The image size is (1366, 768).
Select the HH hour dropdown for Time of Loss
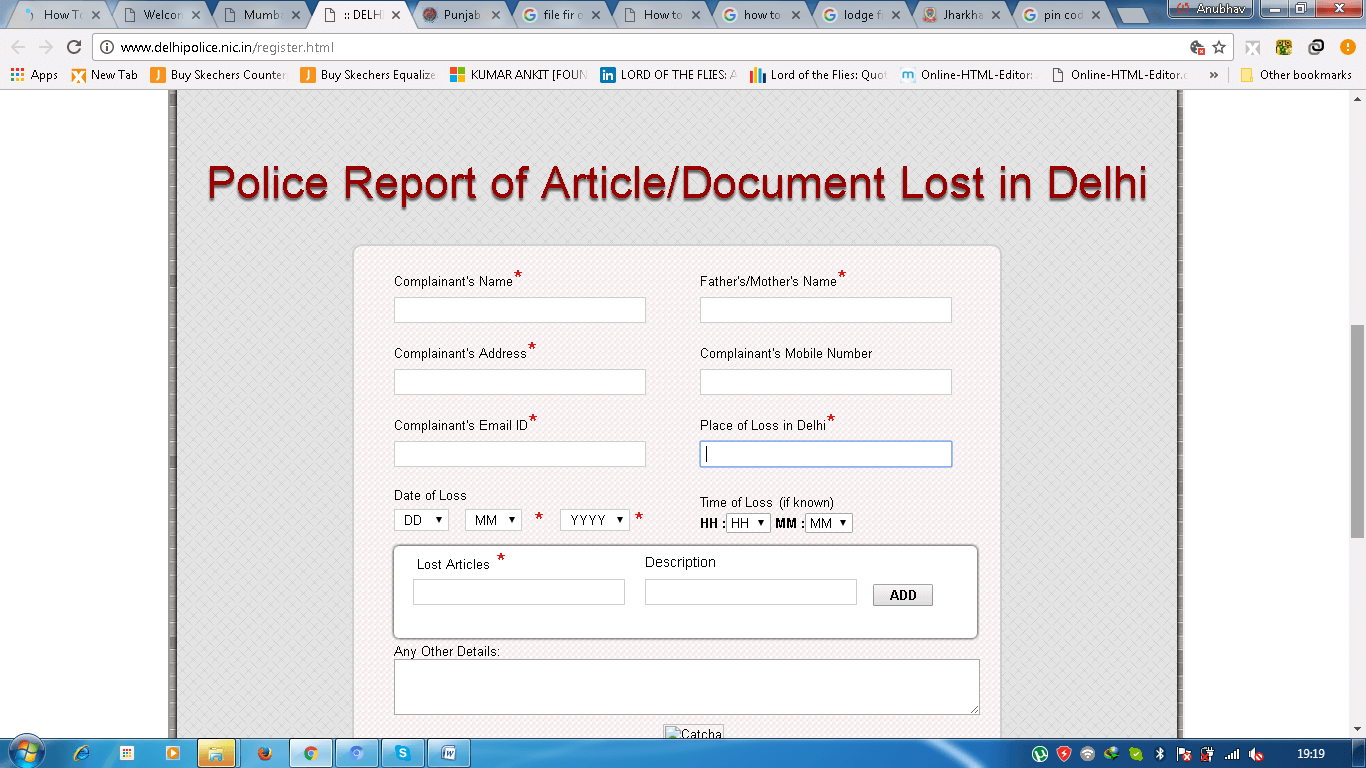pyautogui.click(x=748, y=523)
